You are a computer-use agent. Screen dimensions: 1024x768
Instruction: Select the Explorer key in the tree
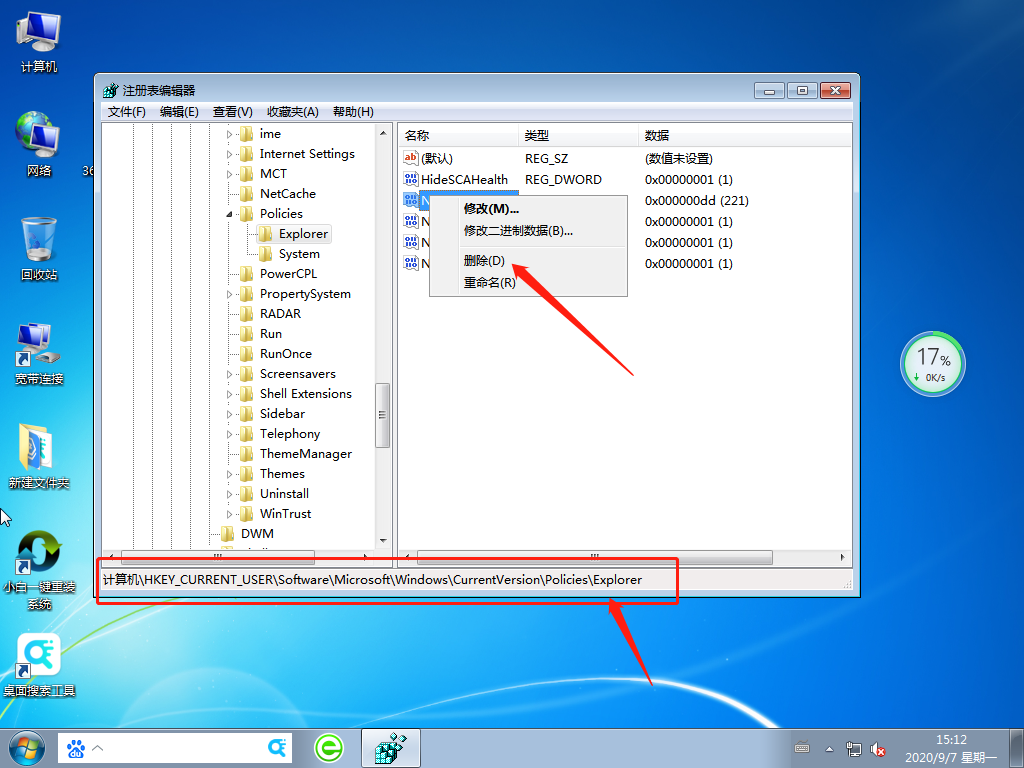click(301, 233)
